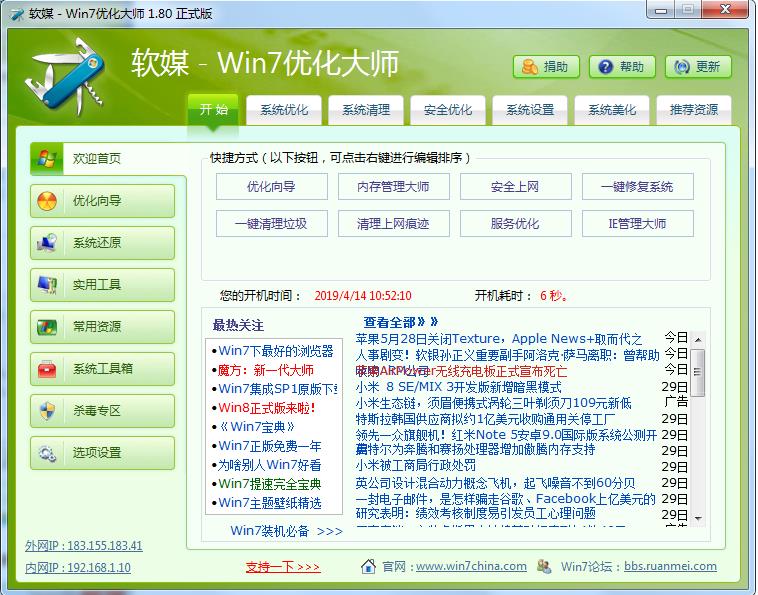Click the Swiss army knife logo
758x595 pixels.
(67, 75)
